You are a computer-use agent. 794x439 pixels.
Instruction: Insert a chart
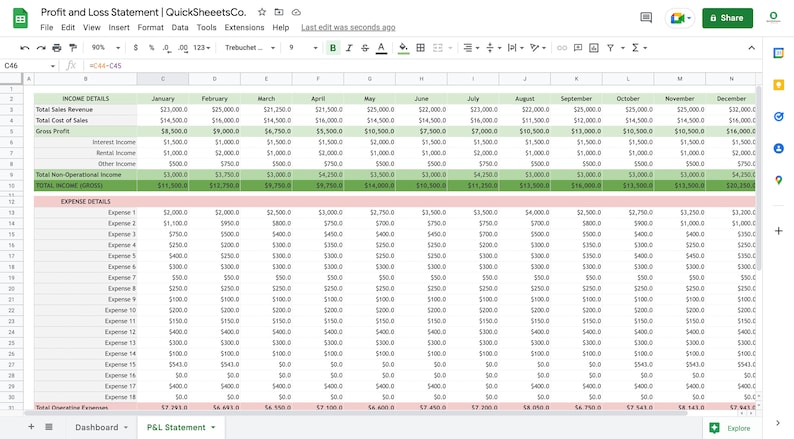pyautogui.click(x=594, y=48)
